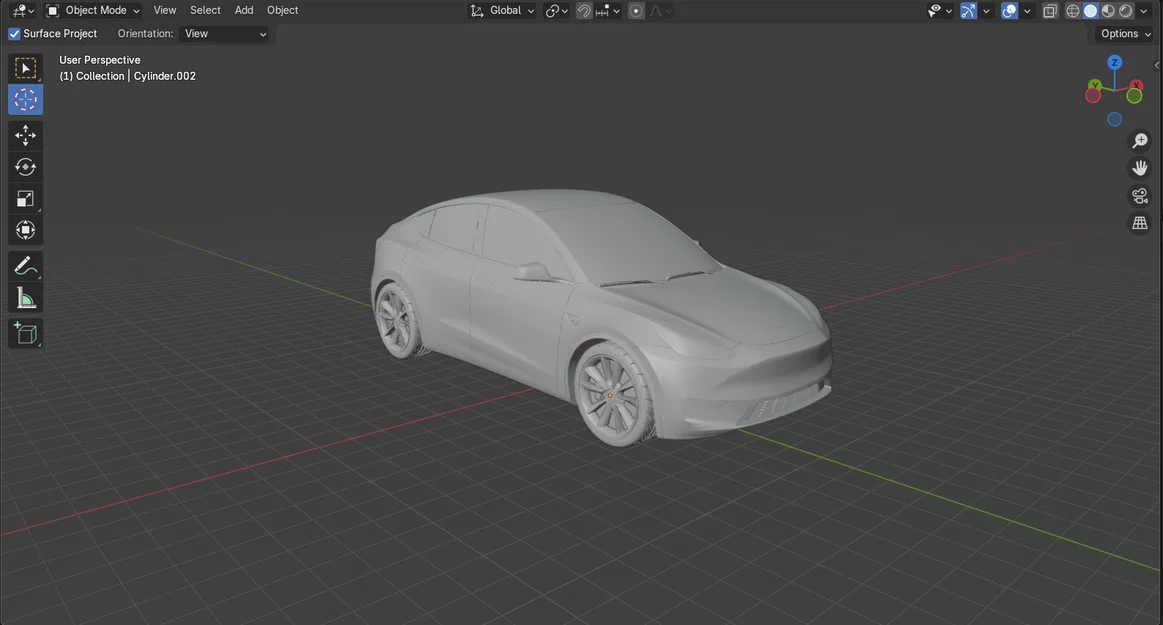Select the Scale tool

click(x=25, y=198)
